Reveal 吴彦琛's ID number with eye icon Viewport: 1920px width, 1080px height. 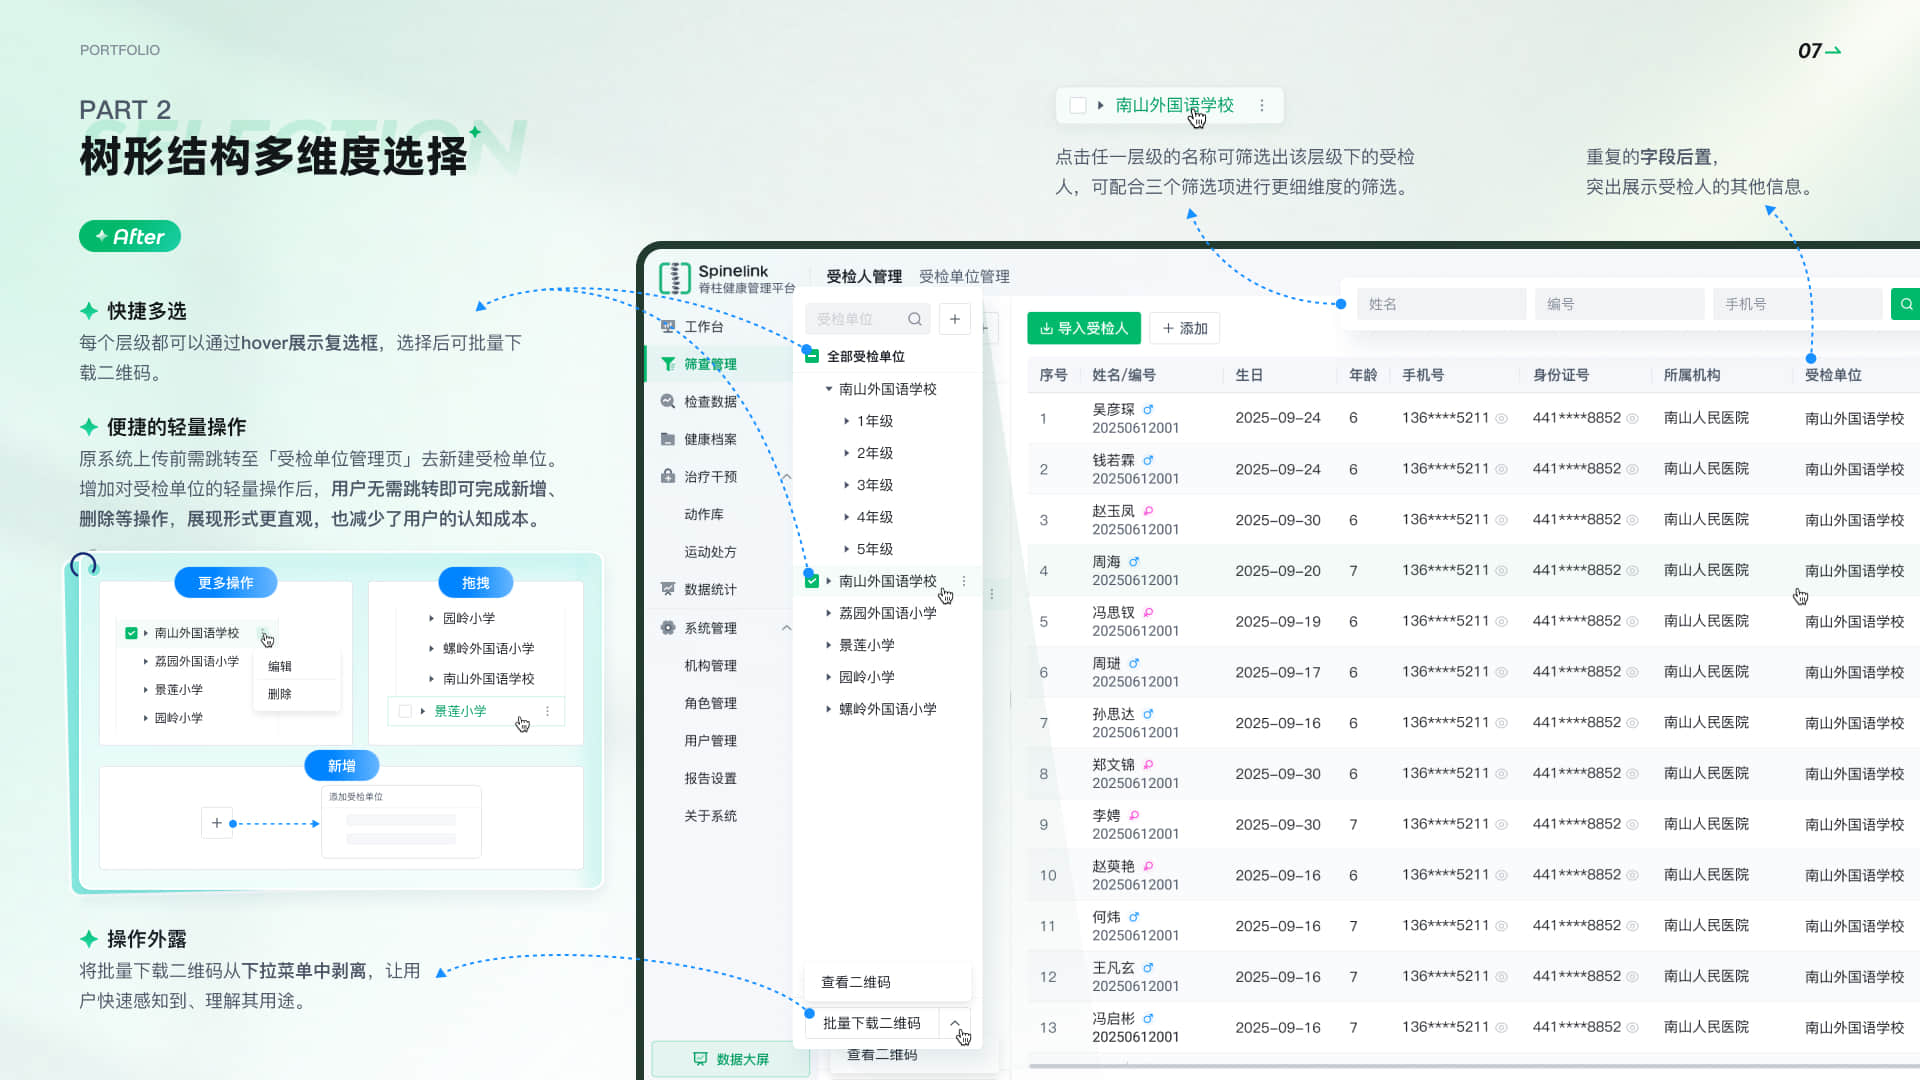click(x=1632, y=418)
